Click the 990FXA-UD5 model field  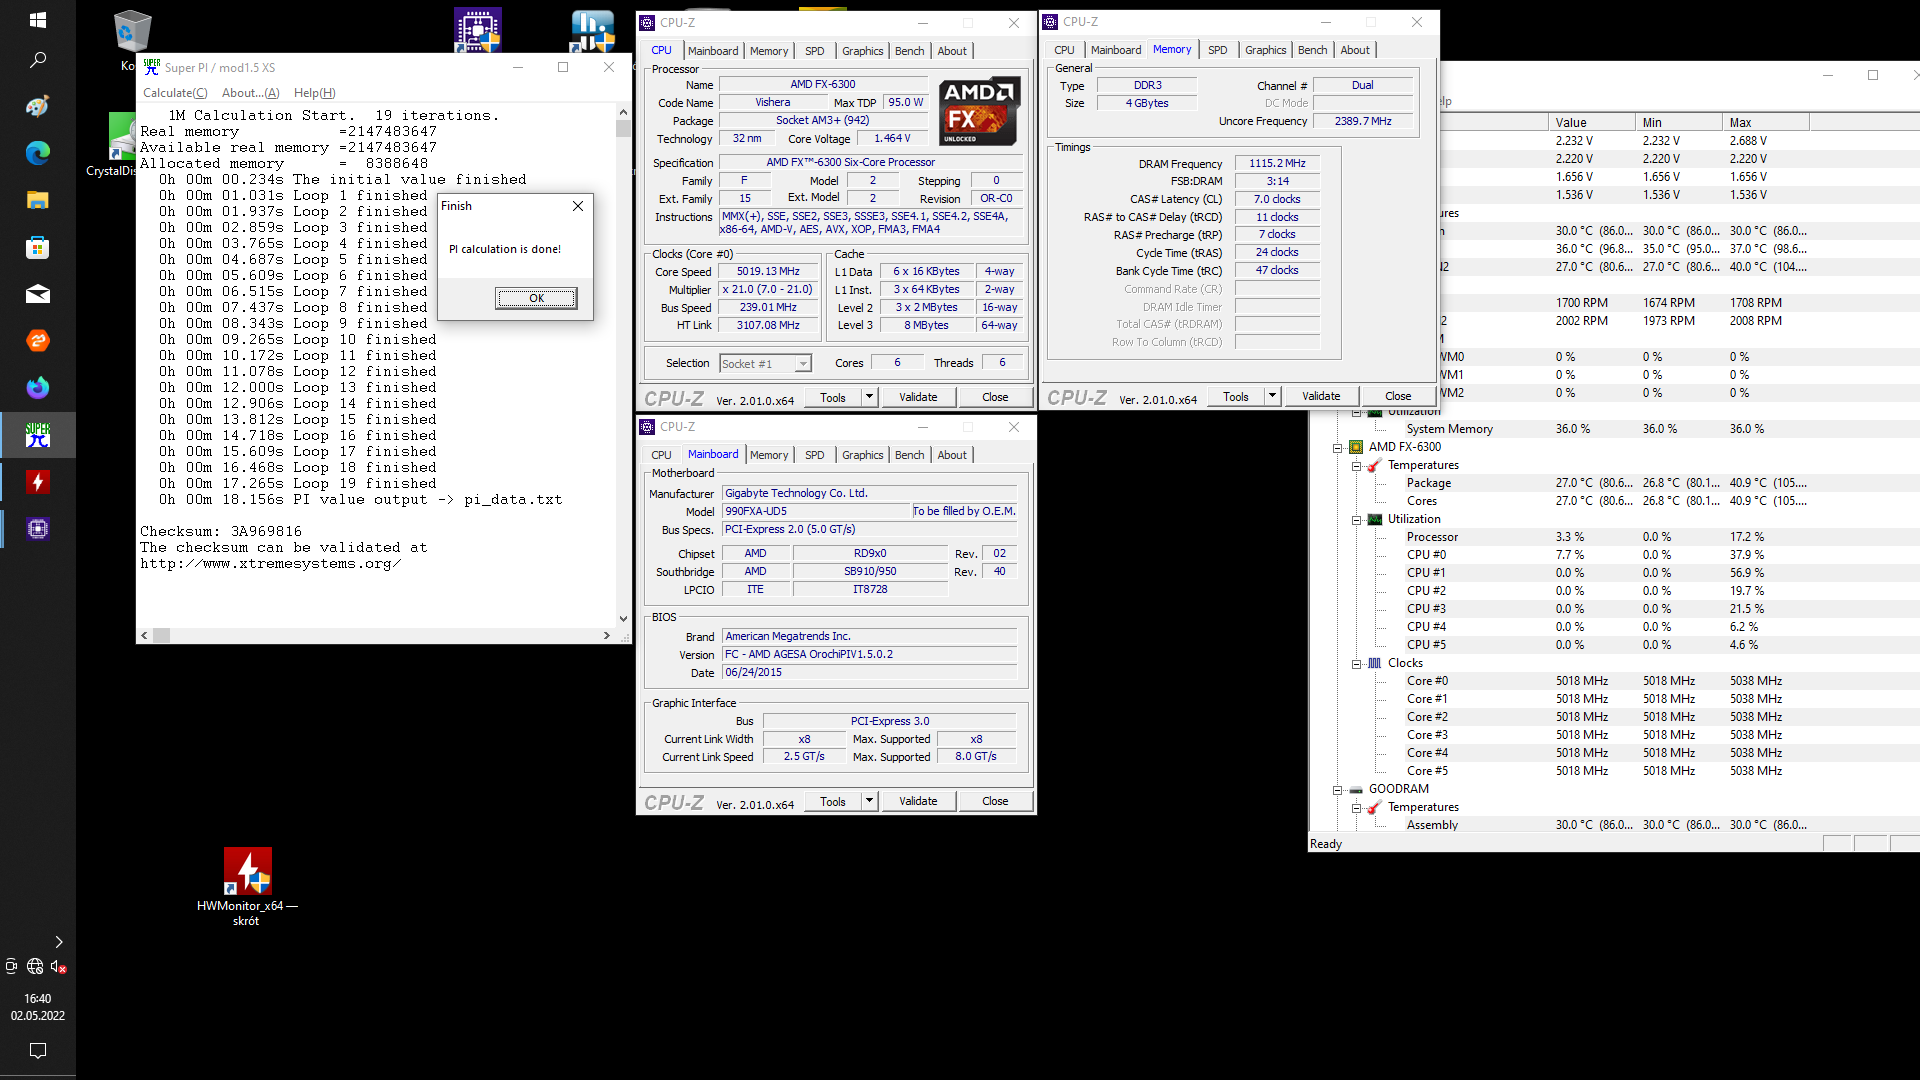[815, 511]
